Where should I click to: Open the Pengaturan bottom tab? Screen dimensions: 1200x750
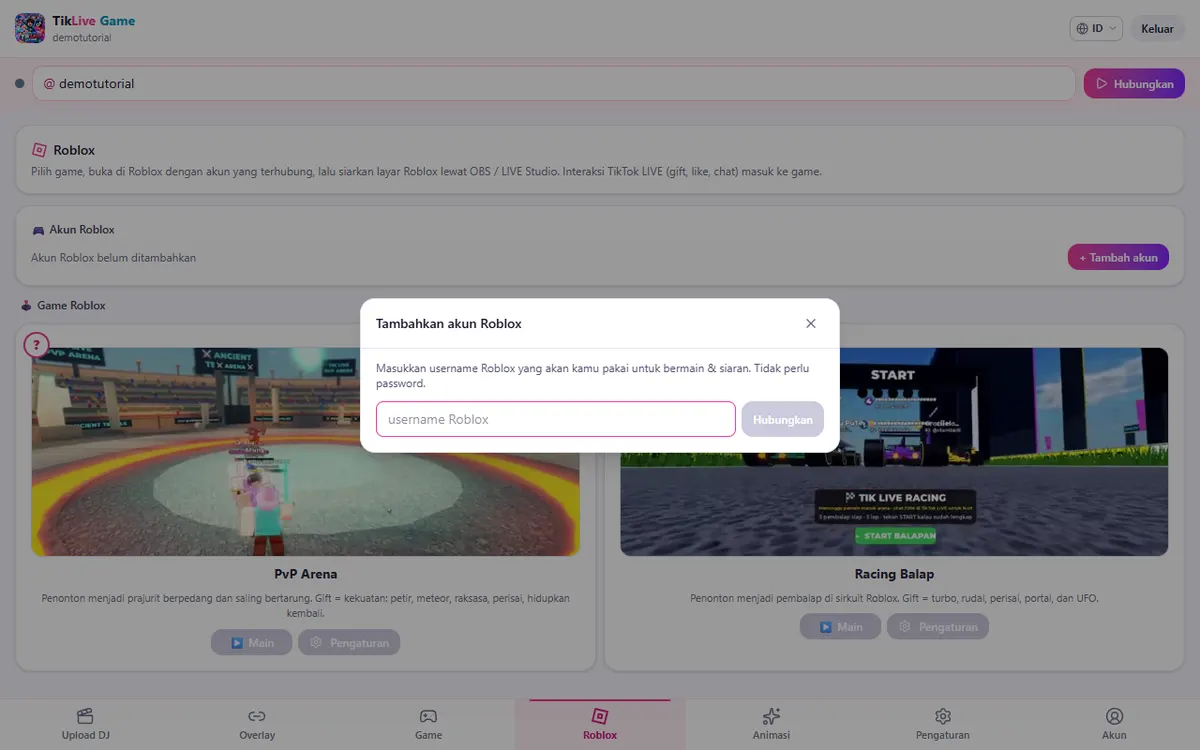click(x=942, y=725)
